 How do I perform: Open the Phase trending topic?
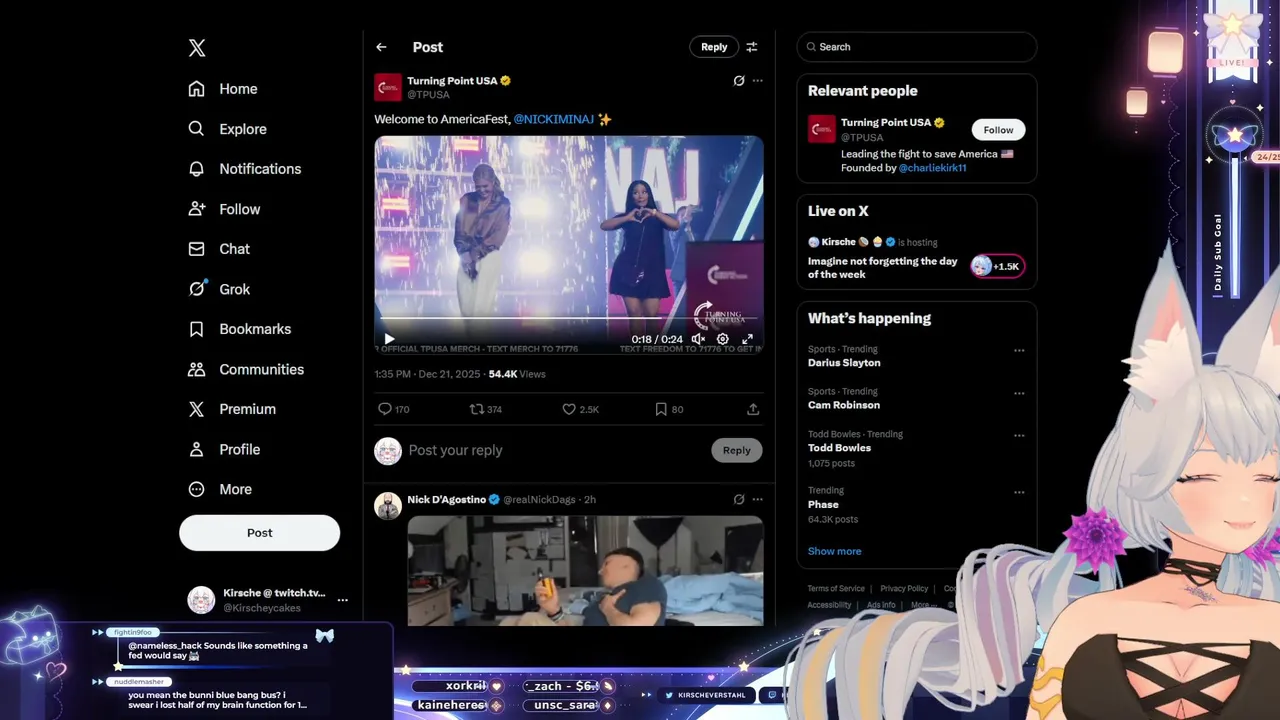point(823,505)
